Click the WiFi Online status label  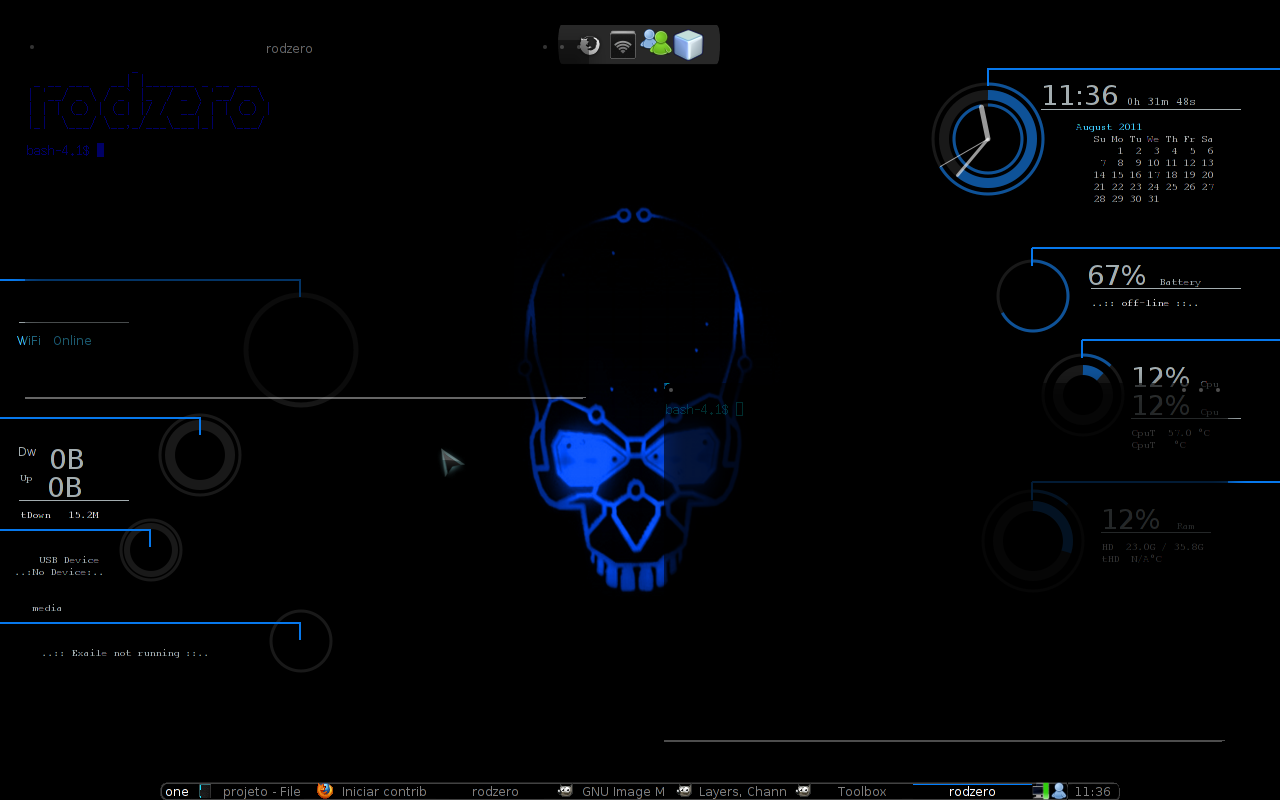click(x=54, y=341)
